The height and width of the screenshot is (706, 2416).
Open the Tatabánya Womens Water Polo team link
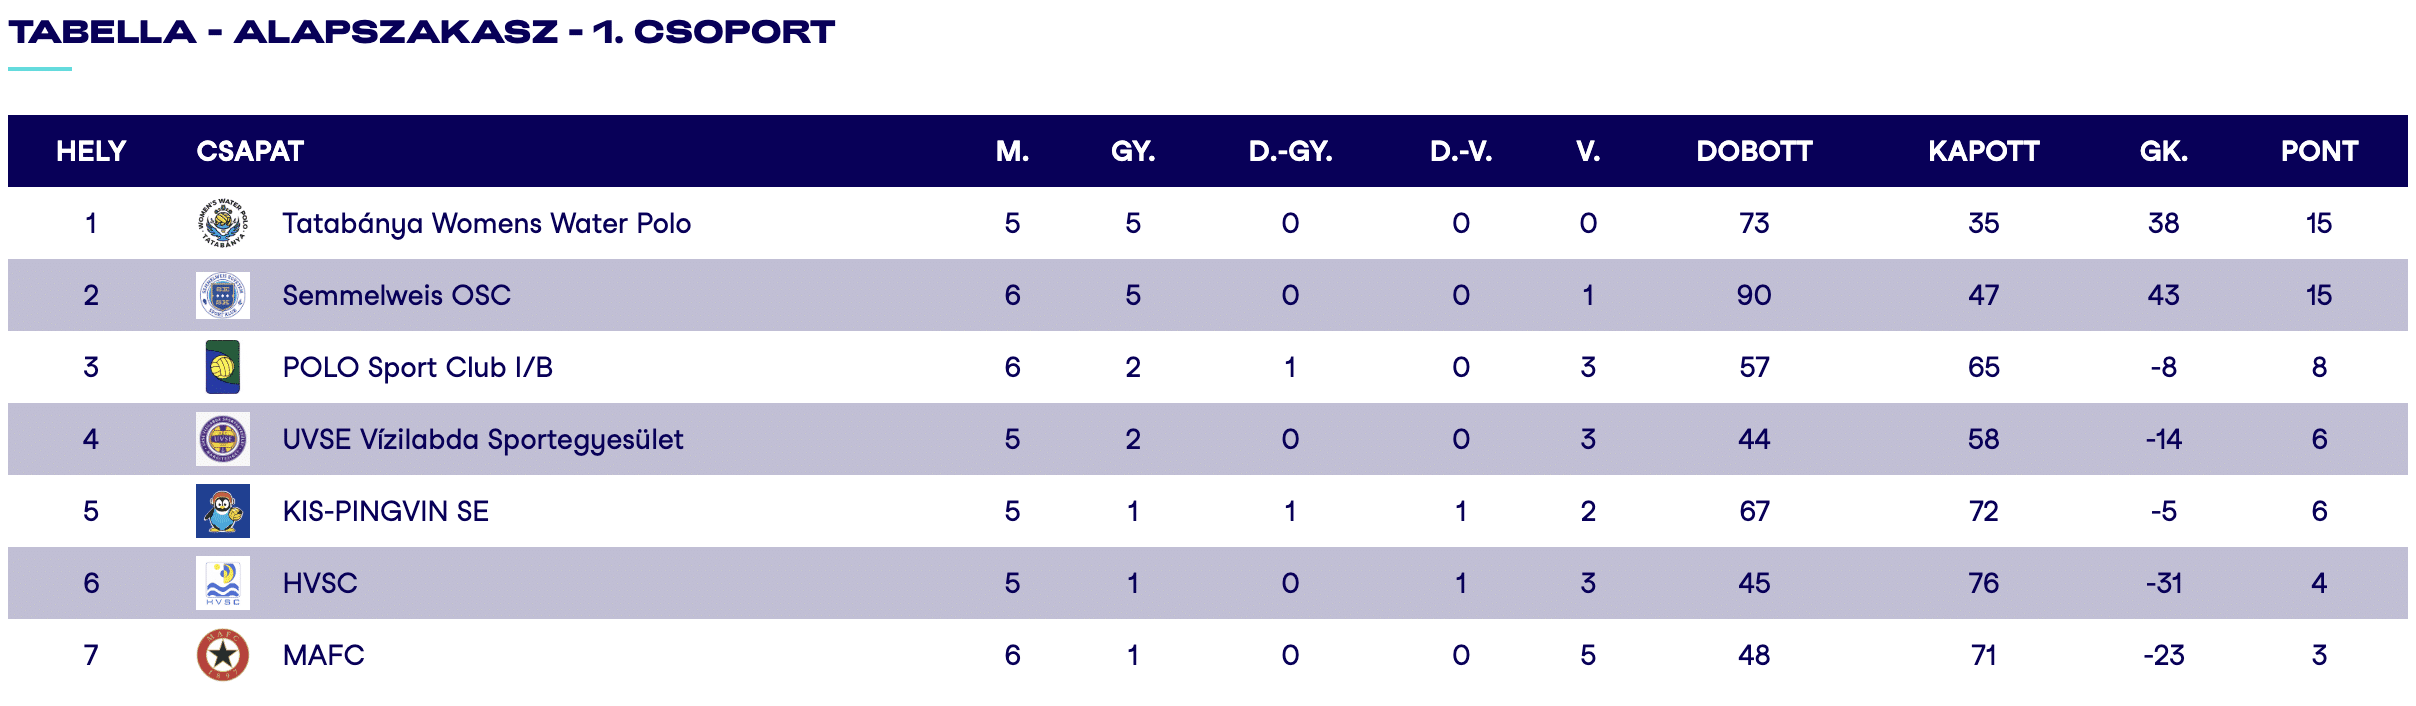(x=486, y=223)
